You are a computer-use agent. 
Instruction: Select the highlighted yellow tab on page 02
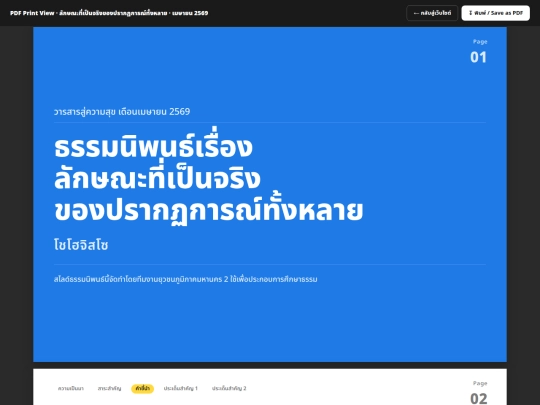pos(142,388)
